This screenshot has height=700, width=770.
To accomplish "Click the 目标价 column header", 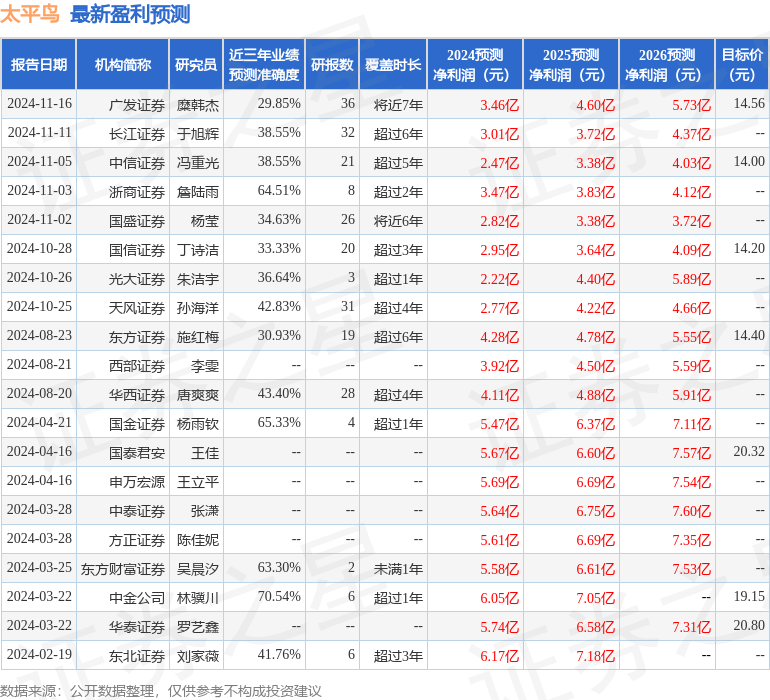I will click(742, 65).
